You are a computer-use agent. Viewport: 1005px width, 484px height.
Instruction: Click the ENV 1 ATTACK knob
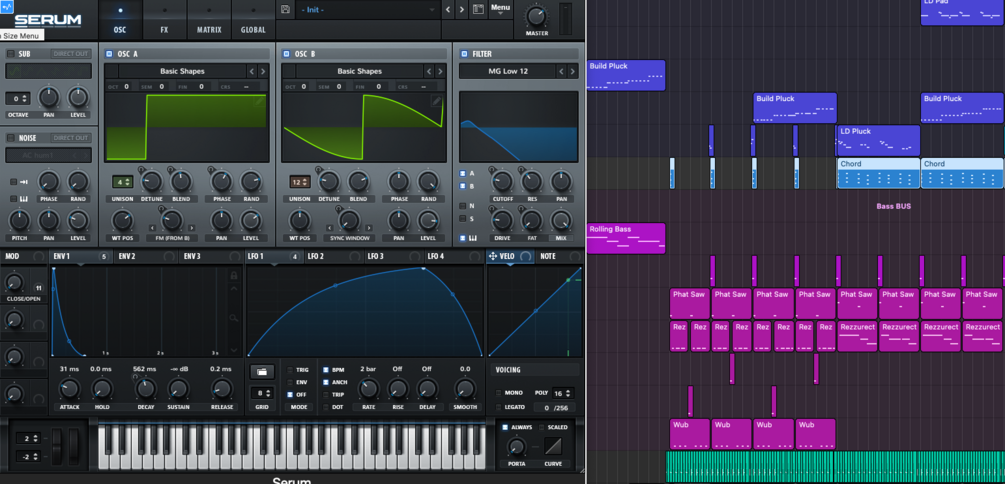coord(69,389)
